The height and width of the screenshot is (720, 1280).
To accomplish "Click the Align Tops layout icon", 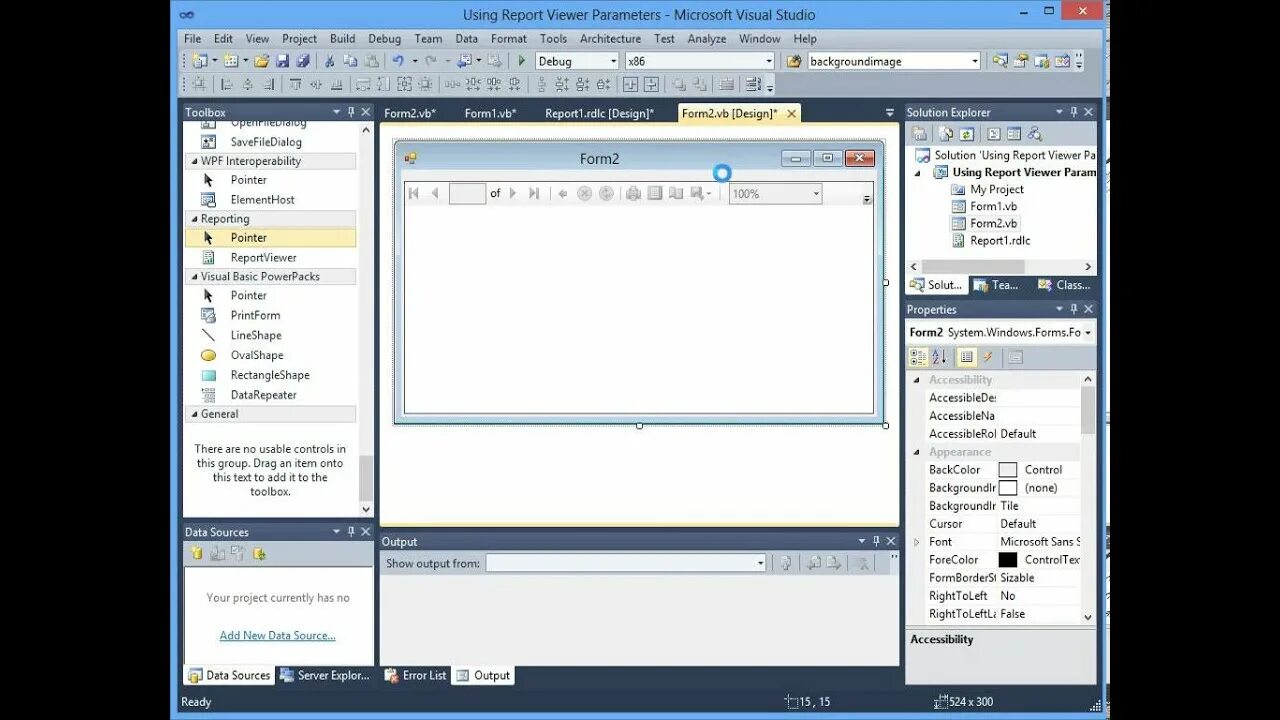I will click(x=296, y=85).
